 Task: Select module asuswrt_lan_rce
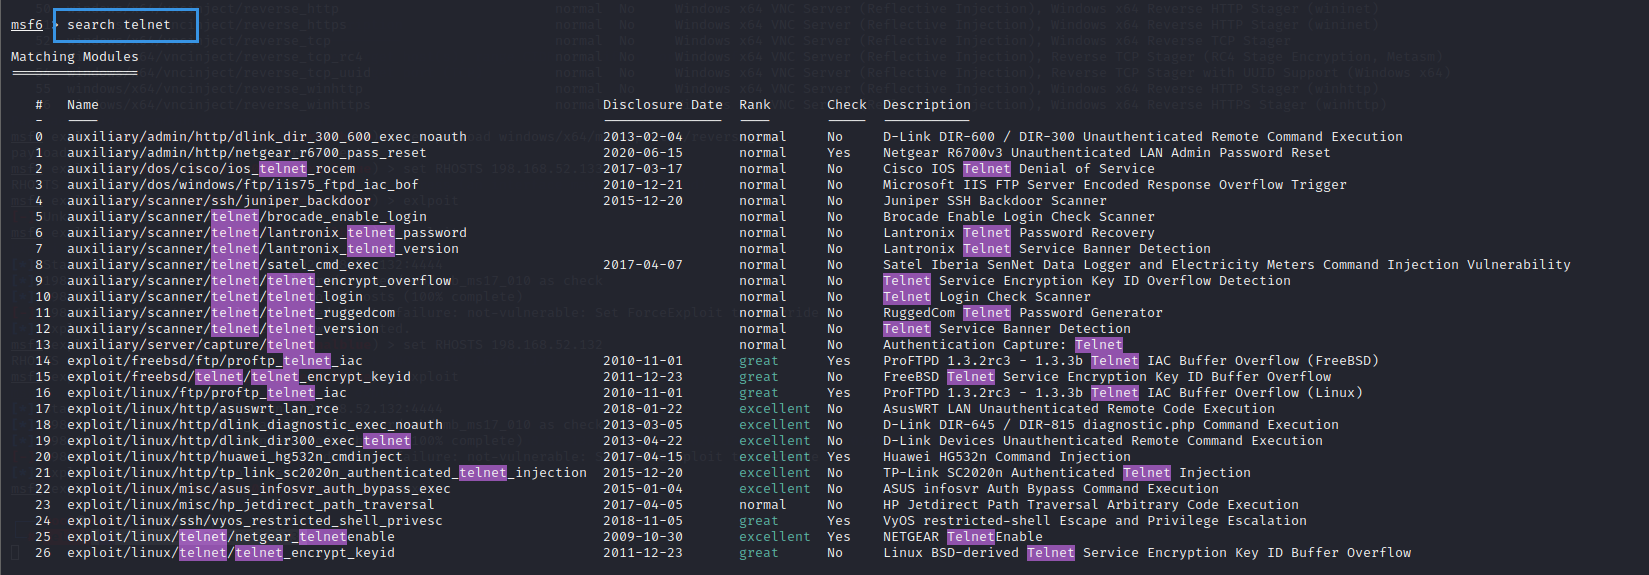[203, 409]
